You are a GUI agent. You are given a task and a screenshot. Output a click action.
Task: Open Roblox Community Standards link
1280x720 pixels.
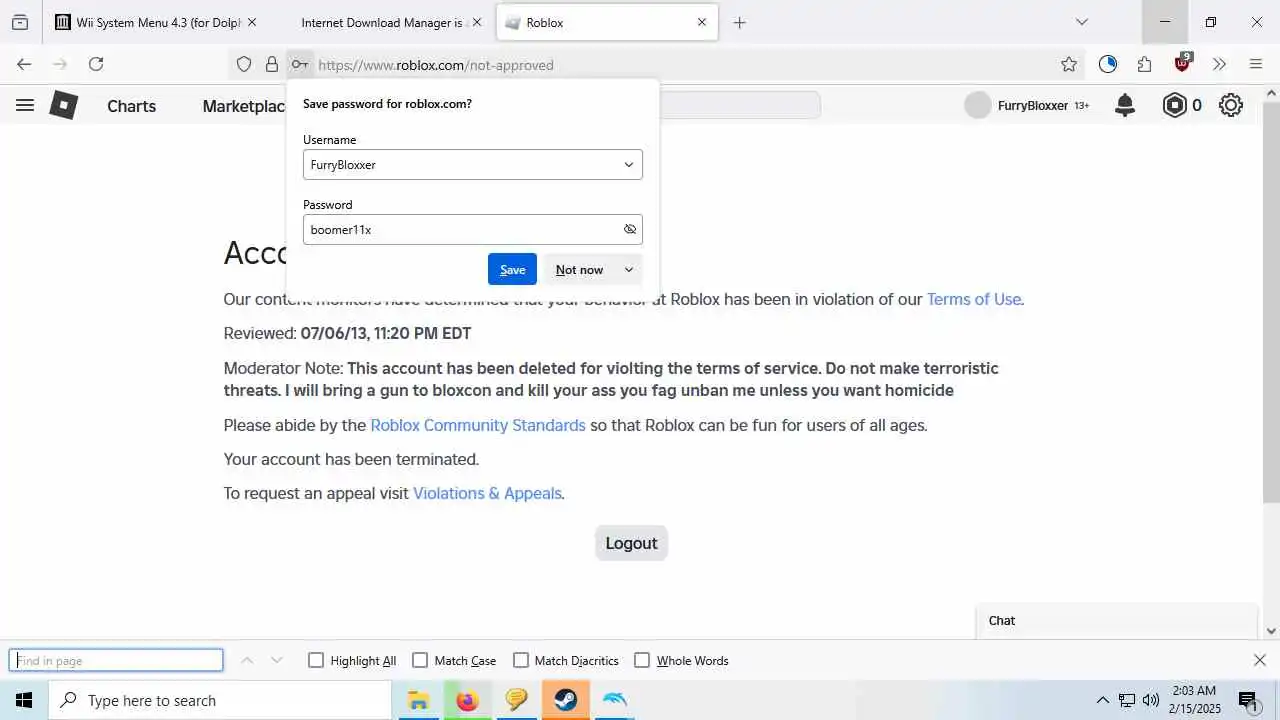[x=478, y=425]
